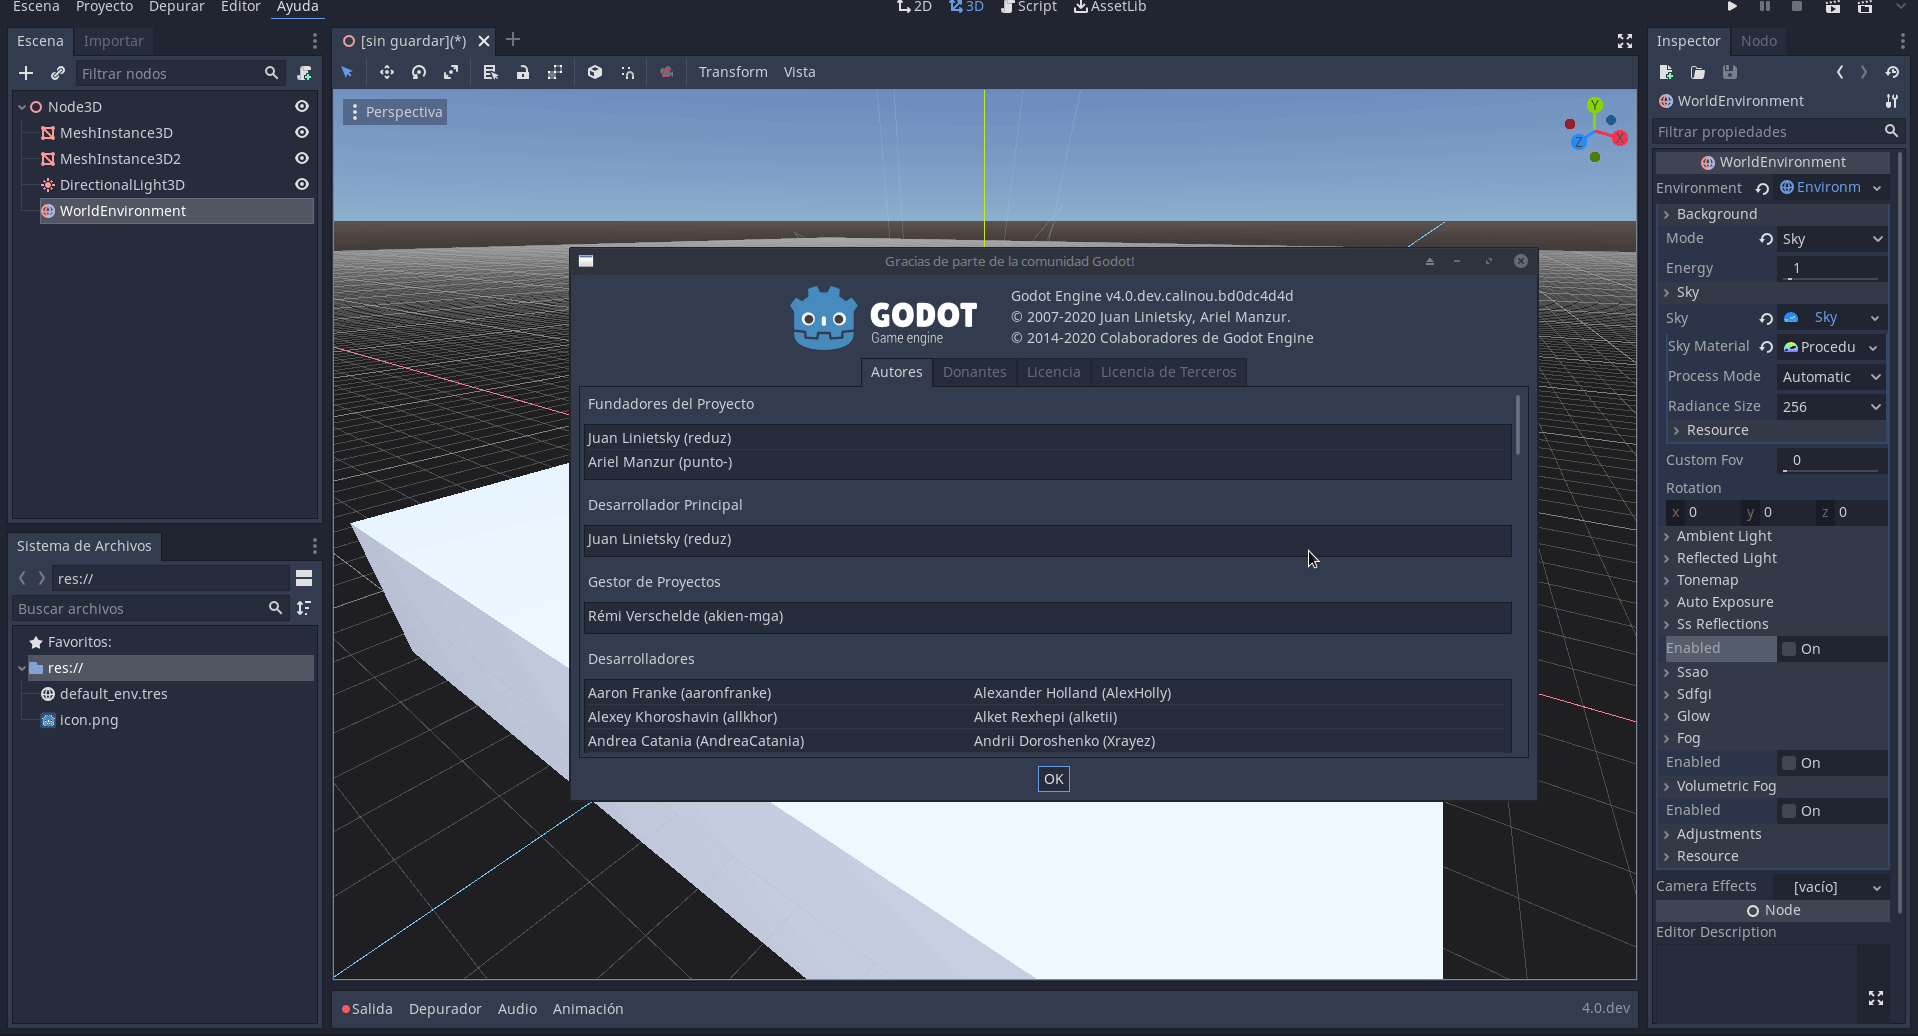Screen dimensions: 1918x1036
Task: Add a new node with plus icon
Action: coord(26,73)
